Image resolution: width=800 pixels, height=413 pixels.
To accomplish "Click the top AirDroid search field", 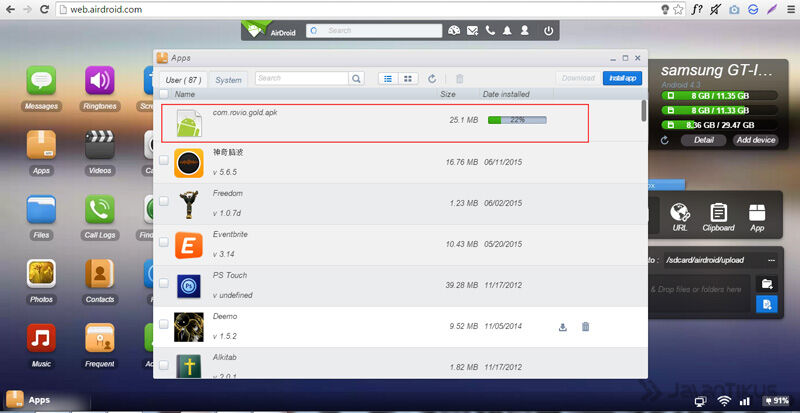I will click(x=374, y=31).
